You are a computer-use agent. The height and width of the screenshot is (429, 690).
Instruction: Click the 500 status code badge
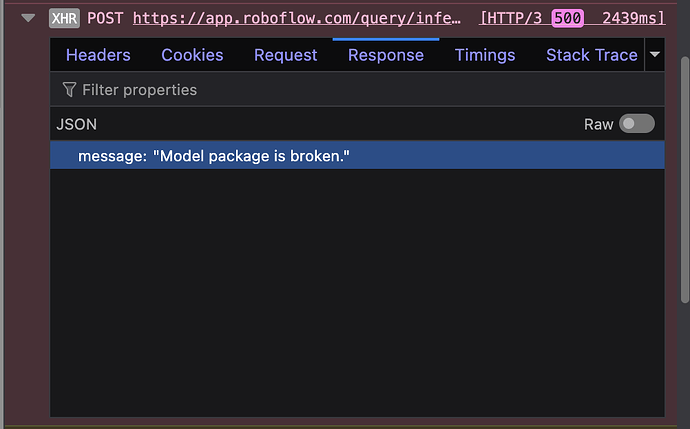(x=568, y=18)
